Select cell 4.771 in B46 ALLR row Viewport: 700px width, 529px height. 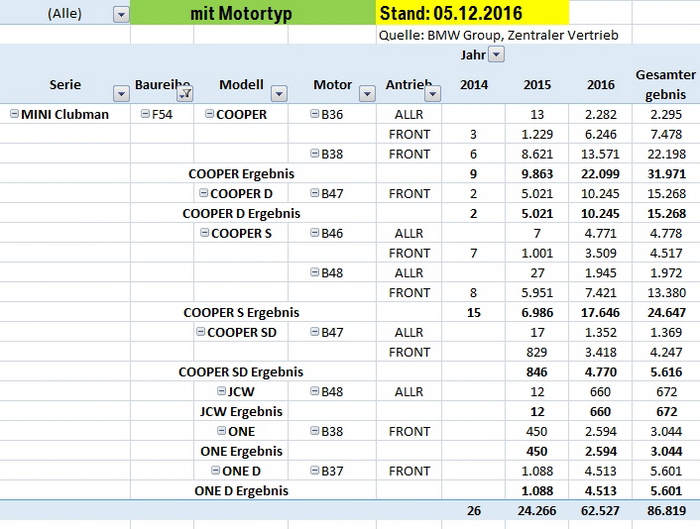coord(600,233)
